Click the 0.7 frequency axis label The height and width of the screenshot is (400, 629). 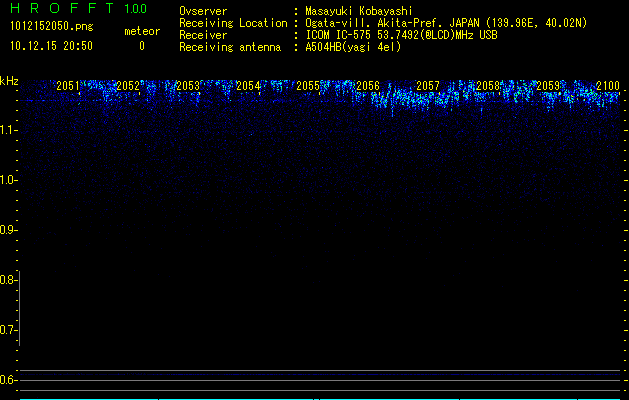coord(8,330)
